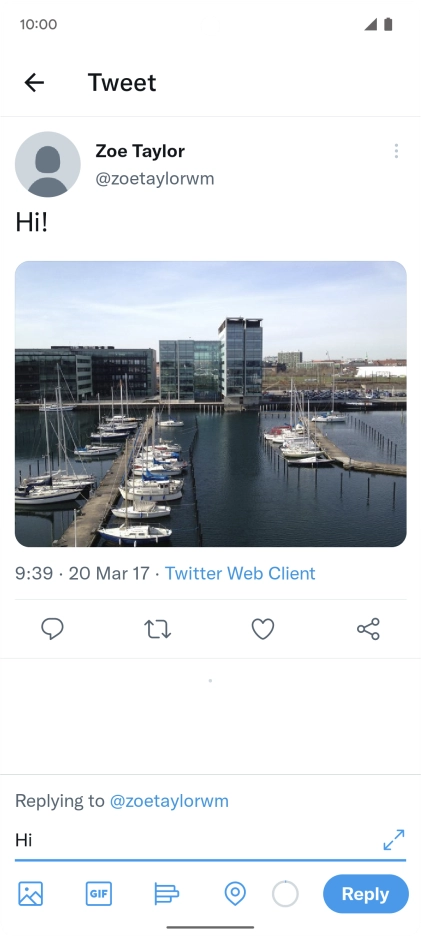Create a poll with the poll icon
This screenshot has height=936, width=421.
click(167, 894)
